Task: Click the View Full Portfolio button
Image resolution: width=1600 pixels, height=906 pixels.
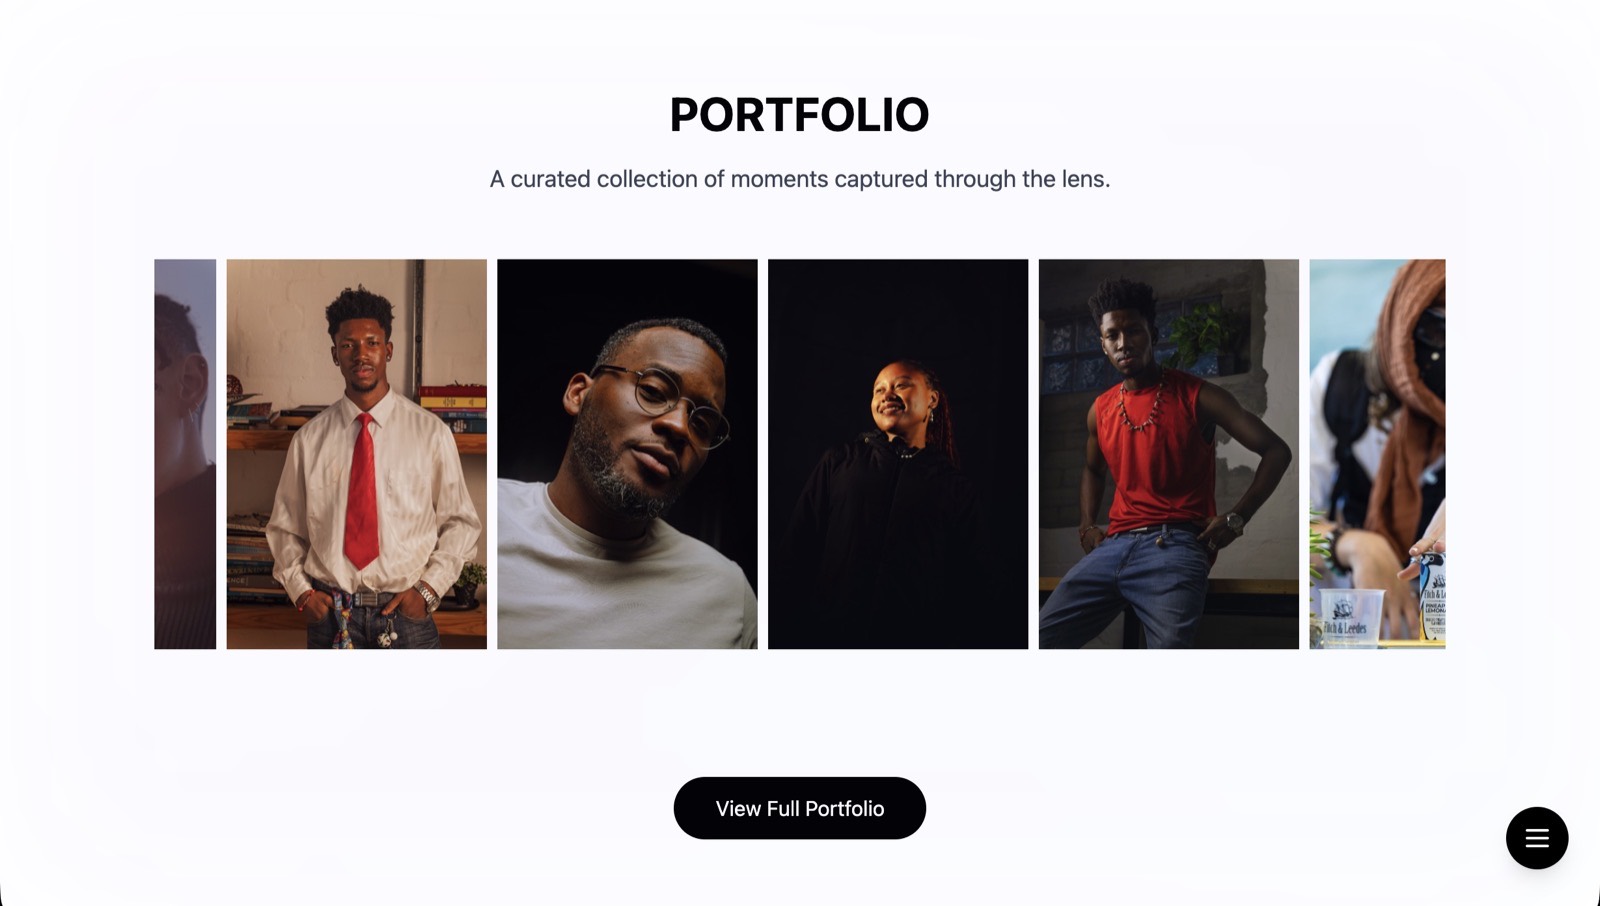Action: (800, 808)
